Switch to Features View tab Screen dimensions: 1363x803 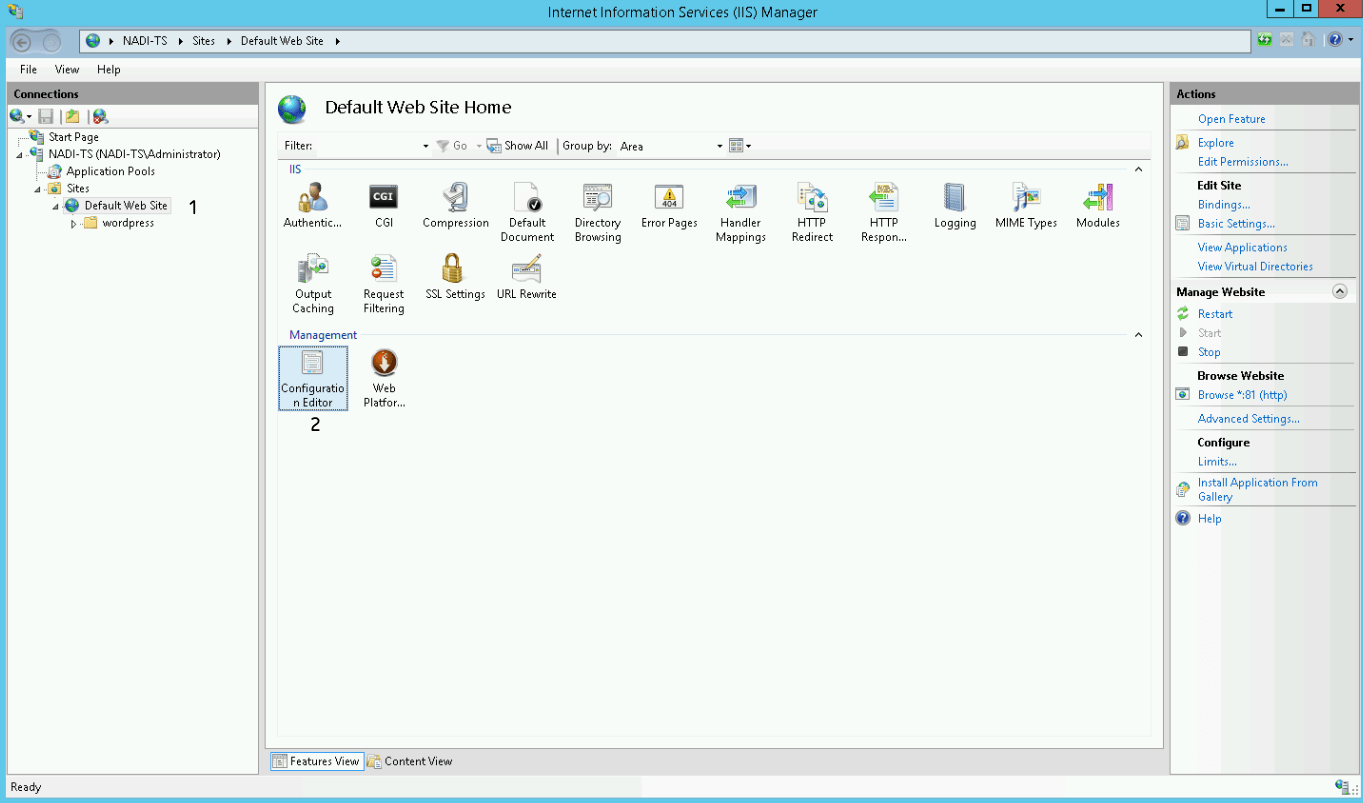316,761
